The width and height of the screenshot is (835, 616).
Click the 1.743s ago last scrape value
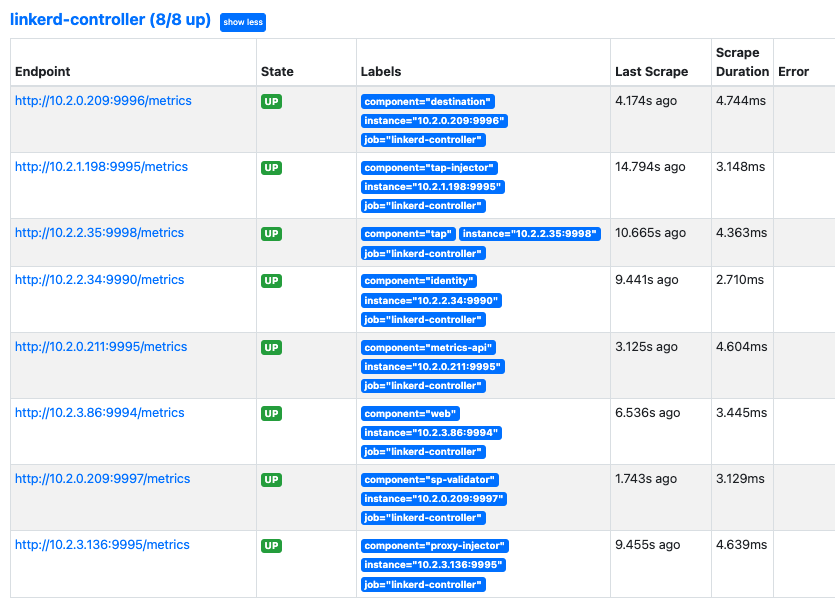click(646, 479)
